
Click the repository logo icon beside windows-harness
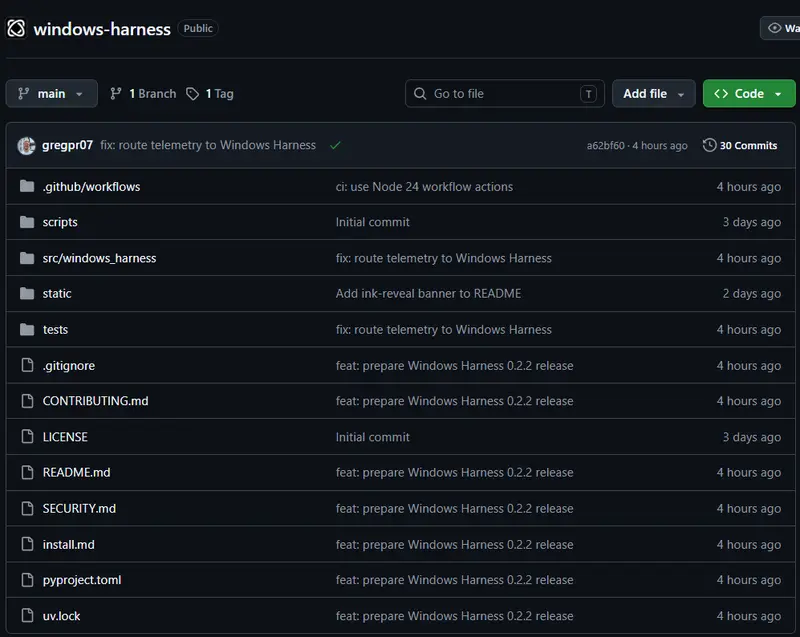pos(16,29)
